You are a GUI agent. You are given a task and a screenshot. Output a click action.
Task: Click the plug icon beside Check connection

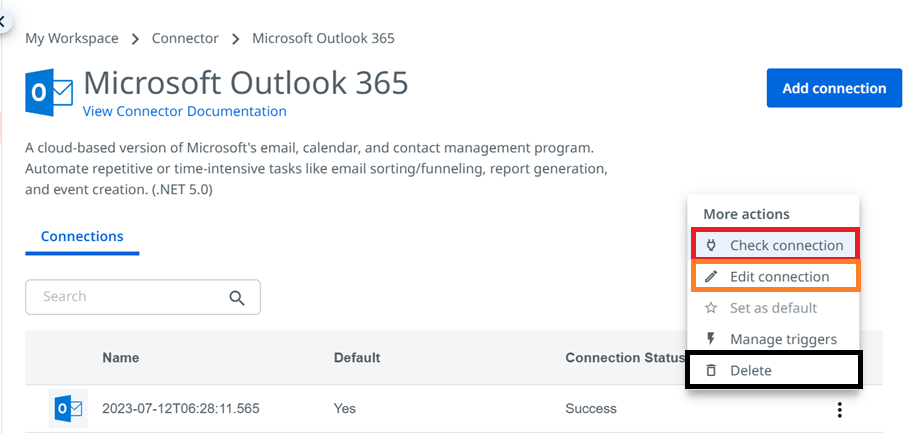(x=711, y=245)
